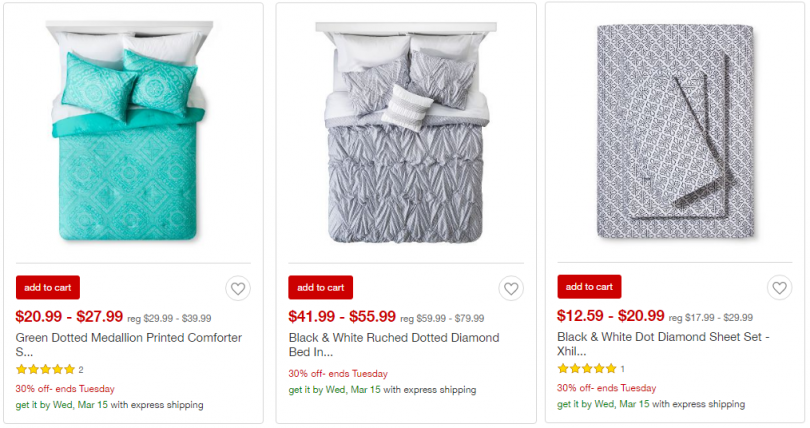
Task: Click star rating on Green Medallion Comforter
Action: [45, 370]
